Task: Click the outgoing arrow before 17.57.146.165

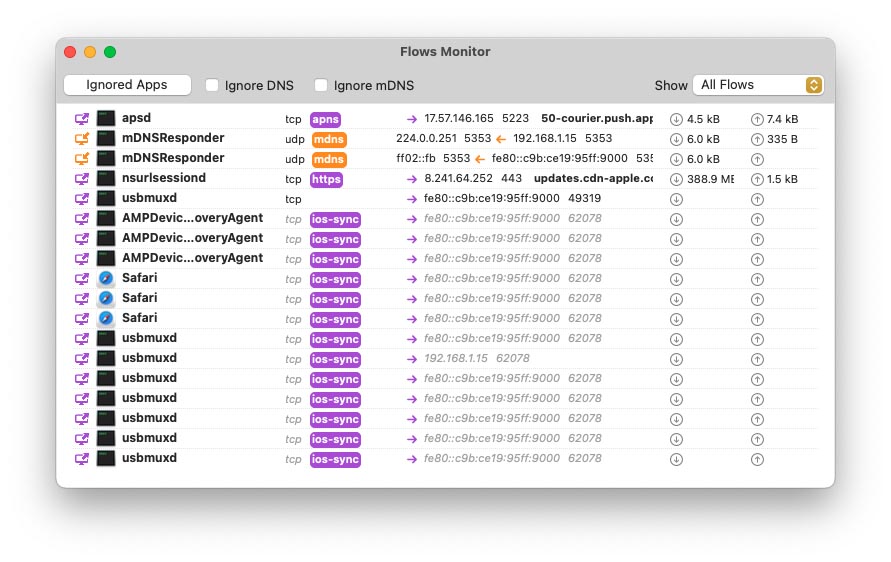Action: (412, 119)
